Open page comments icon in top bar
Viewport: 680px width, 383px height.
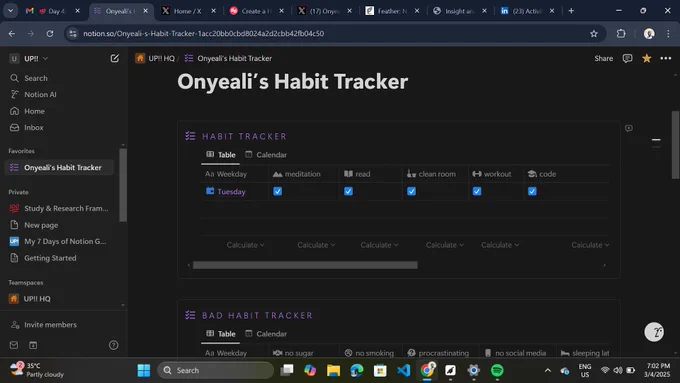point(627,58)
